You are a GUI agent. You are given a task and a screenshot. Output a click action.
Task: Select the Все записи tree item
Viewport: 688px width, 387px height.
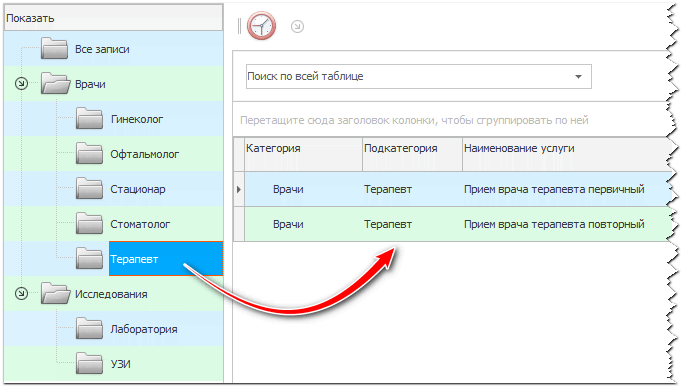point(102,49)
